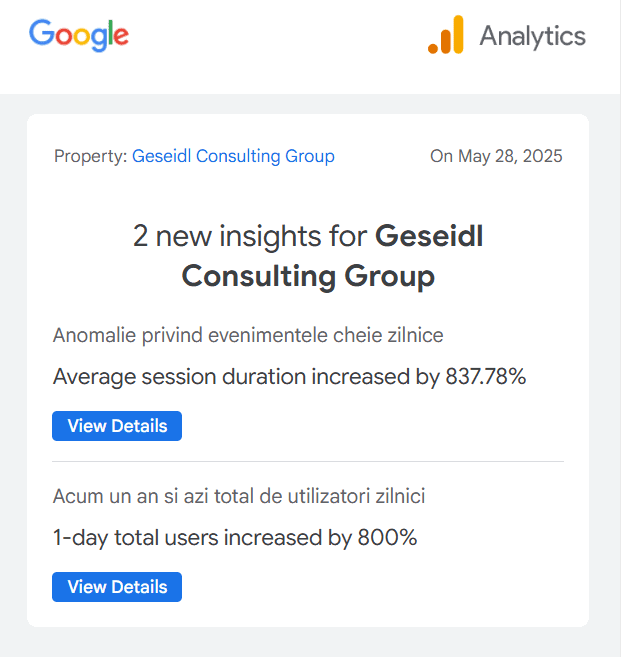Open the Geseidl Consulting Group property link
The image size is (623, 657).
pos(233,156)
